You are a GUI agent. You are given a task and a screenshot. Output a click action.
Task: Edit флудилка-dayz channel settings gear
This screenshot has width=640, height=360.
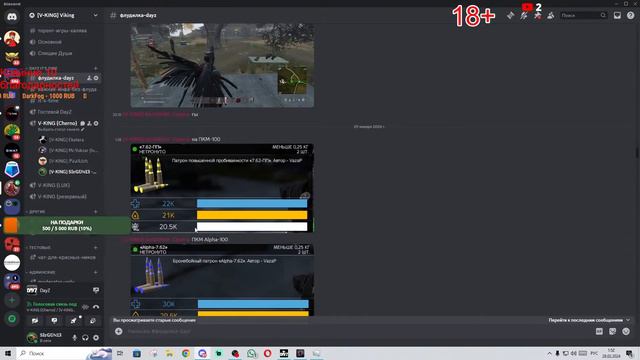coord(96,78)
